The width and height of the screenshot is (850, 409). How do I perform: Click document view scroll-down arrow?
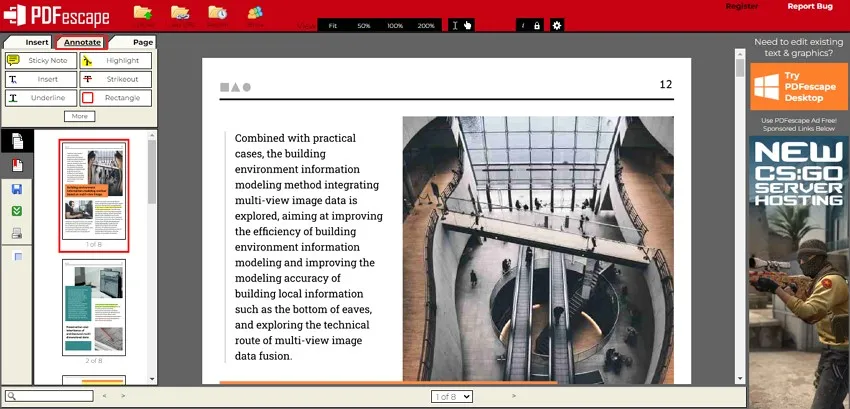(x=740, y=379)
